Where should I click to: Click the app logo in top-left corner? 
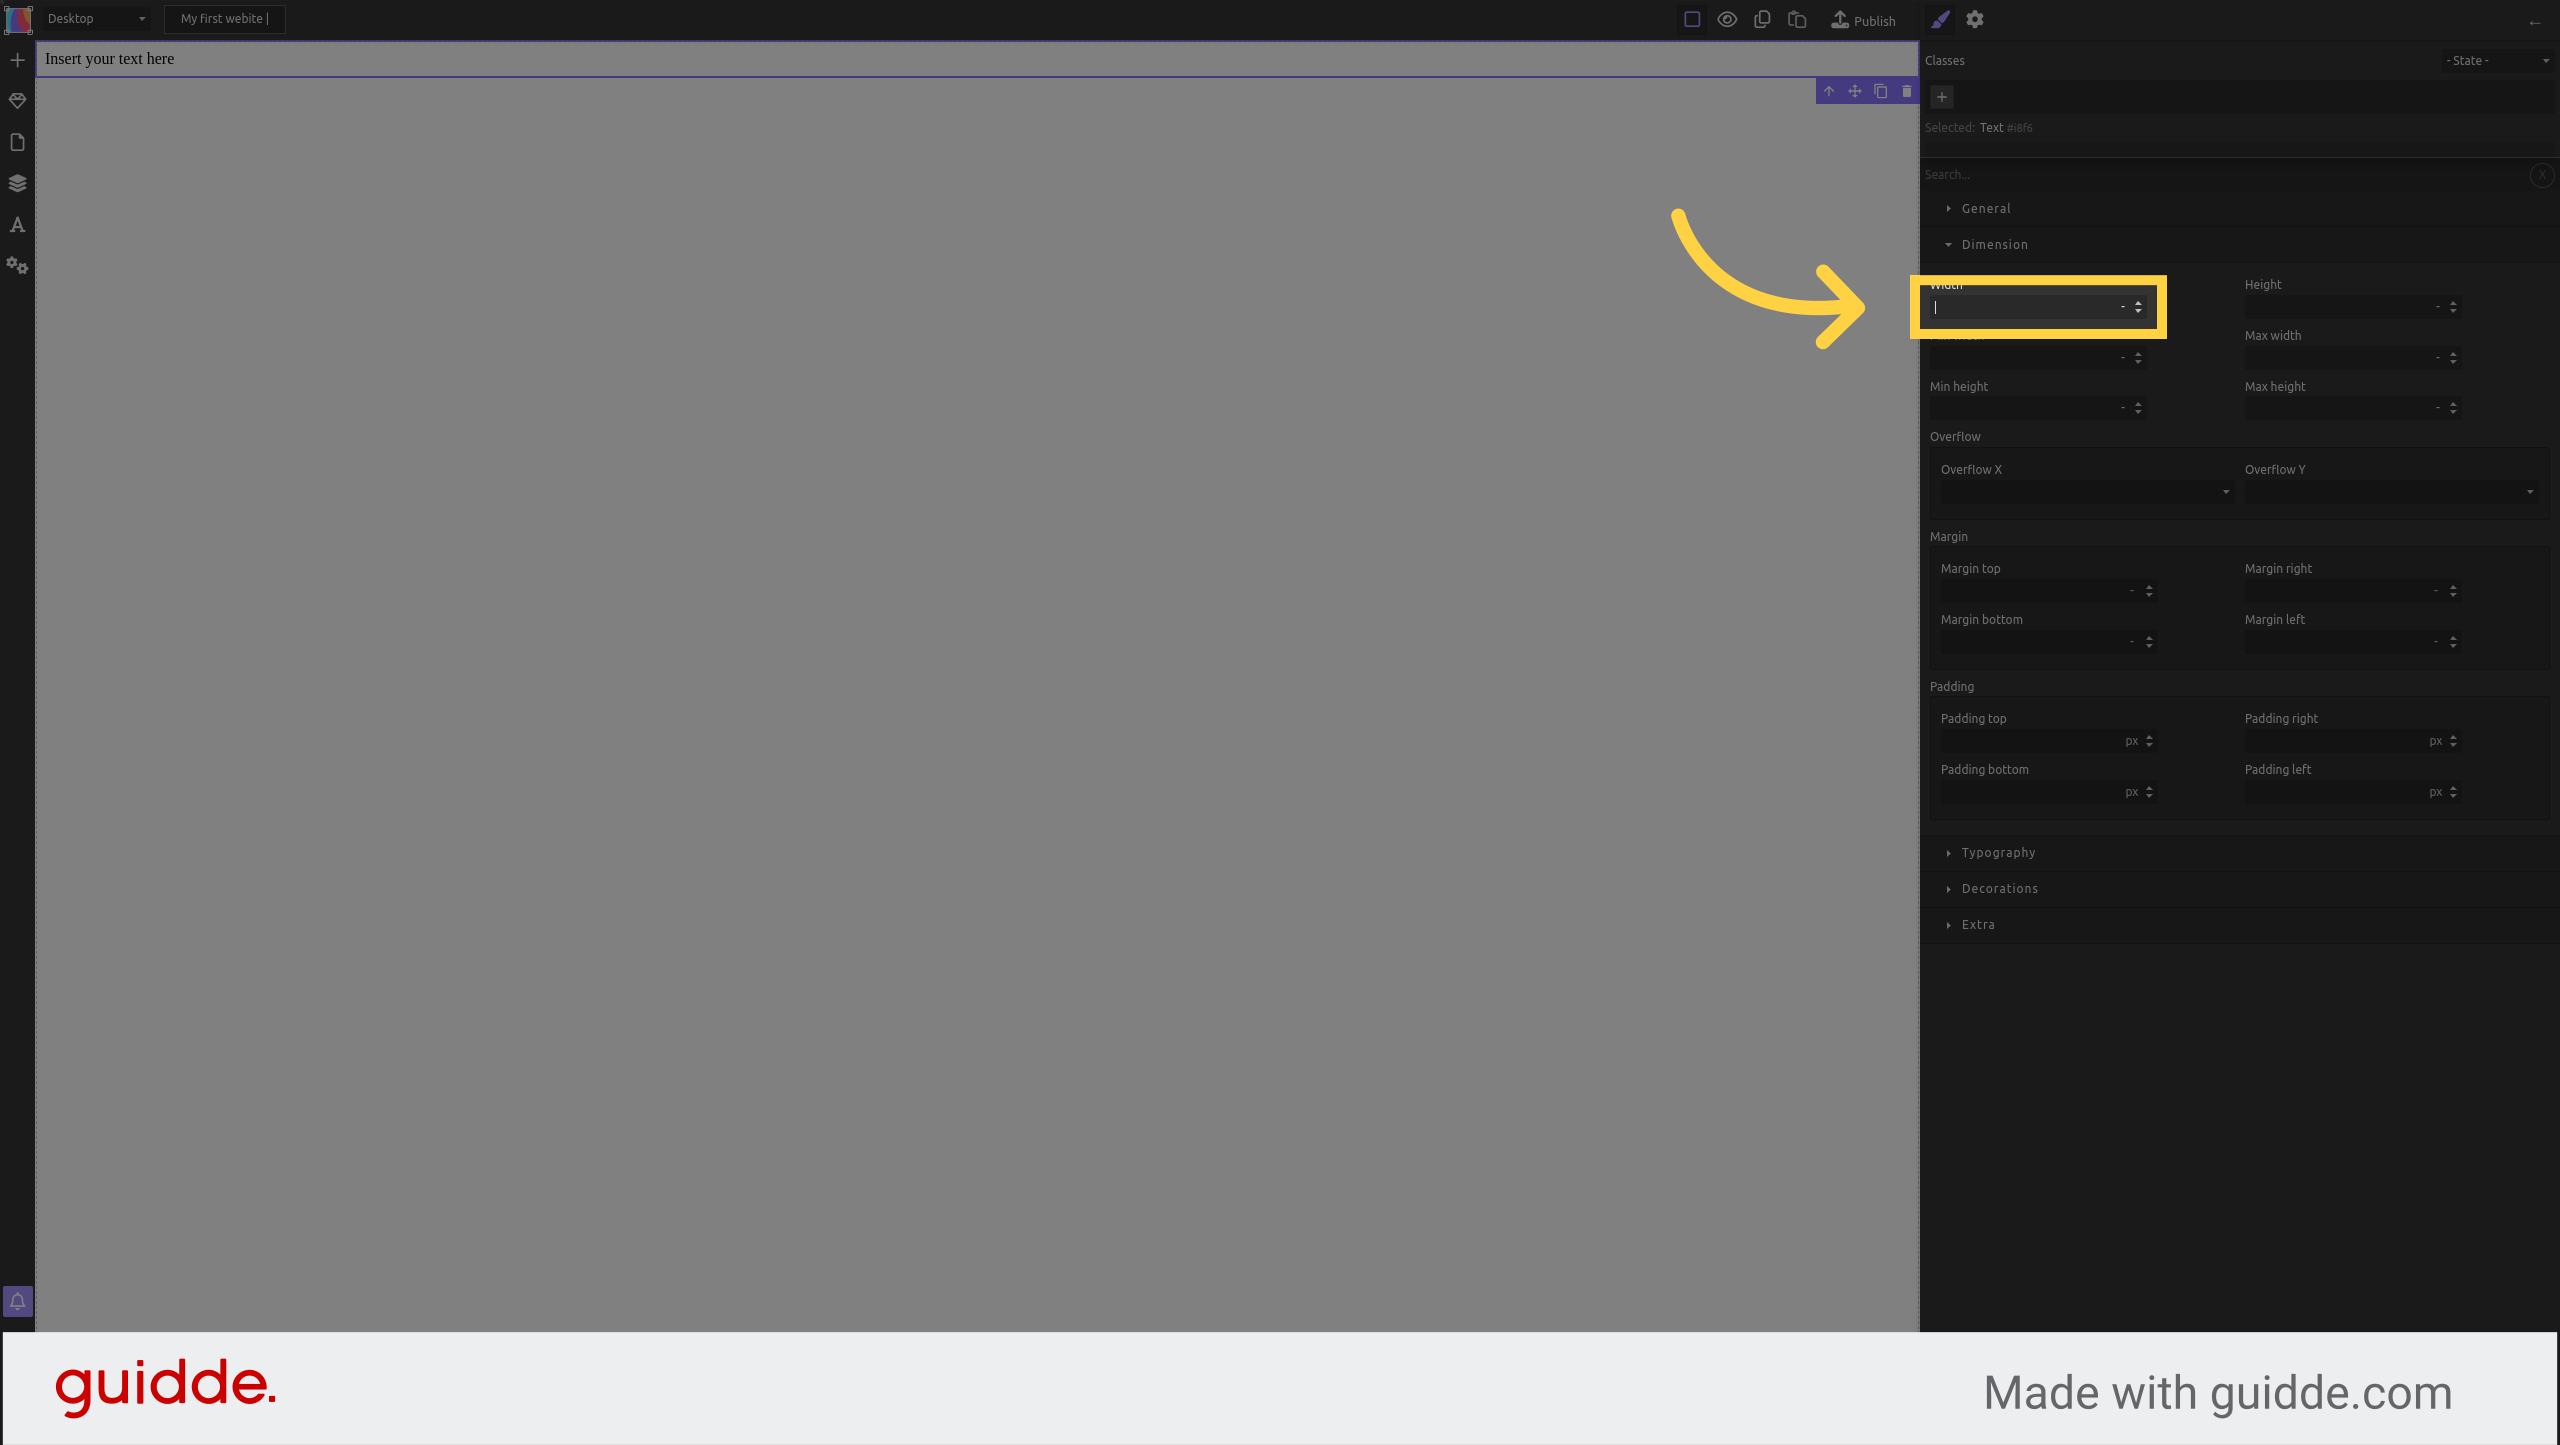click(x=18, y=19)
